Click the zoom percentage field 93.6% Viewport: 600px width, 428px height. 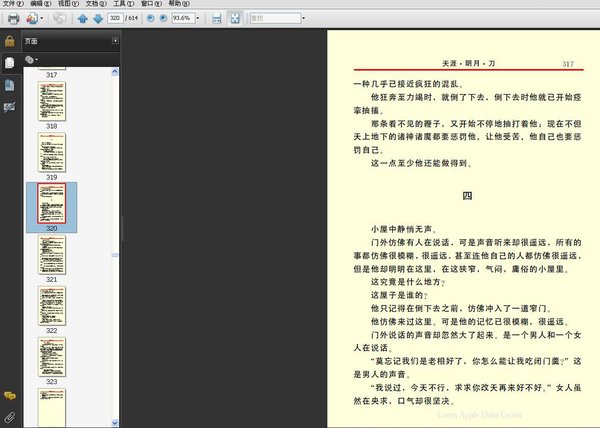183,18
